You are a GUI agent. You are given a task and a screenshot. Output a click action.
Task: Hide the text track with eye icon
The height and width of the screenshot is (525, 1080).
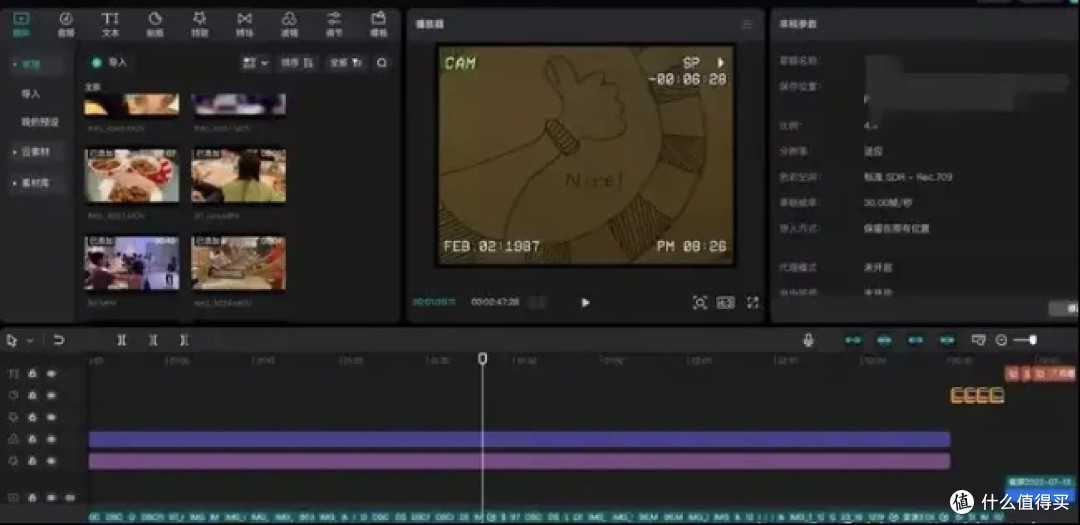[x=51, y=373]
